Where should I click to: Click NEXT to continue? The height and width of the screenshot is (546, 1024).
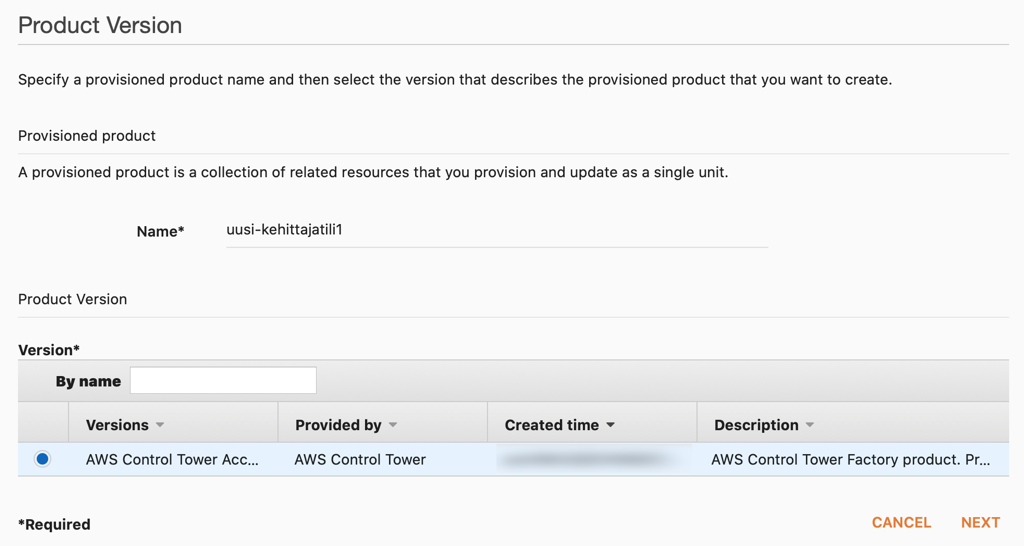pos(980,522)
